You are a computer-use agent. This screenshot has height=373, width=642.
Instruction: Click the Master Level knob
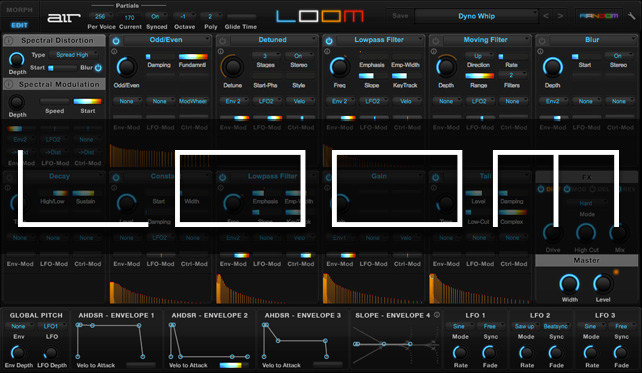[x=603, y=284]
